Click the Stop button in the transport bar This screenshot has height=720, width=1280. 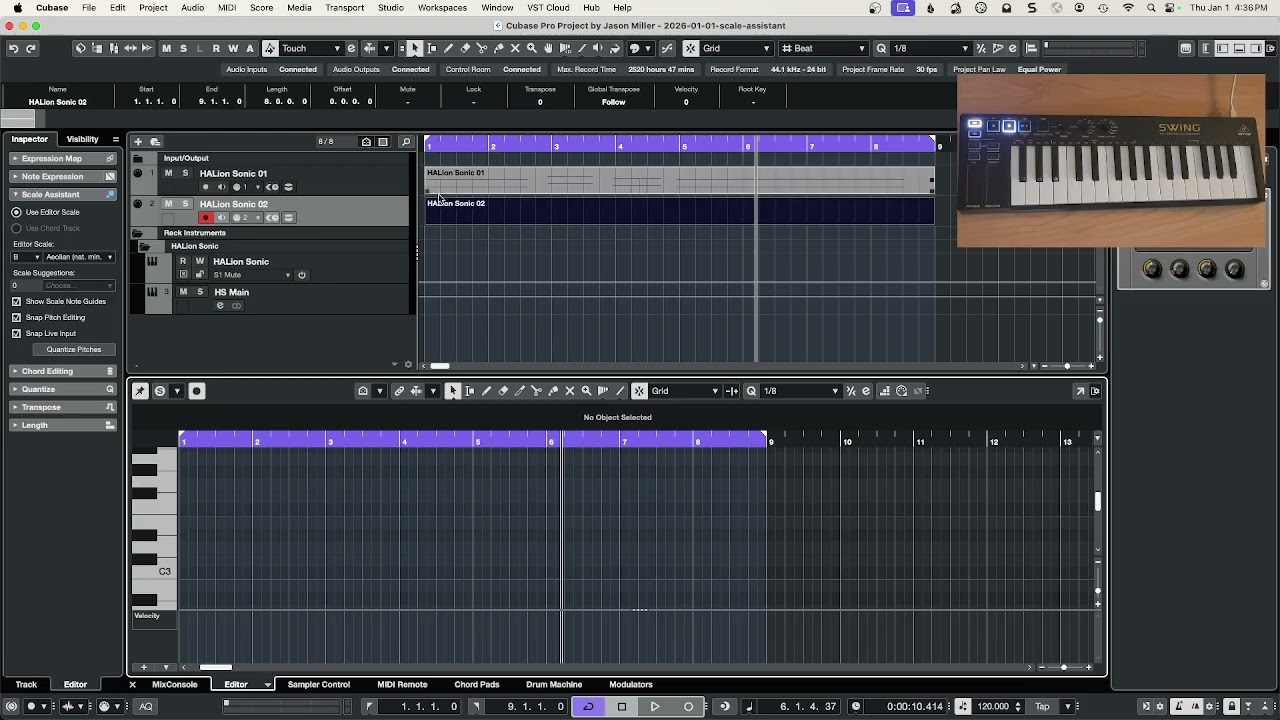[x=621, y=706]
